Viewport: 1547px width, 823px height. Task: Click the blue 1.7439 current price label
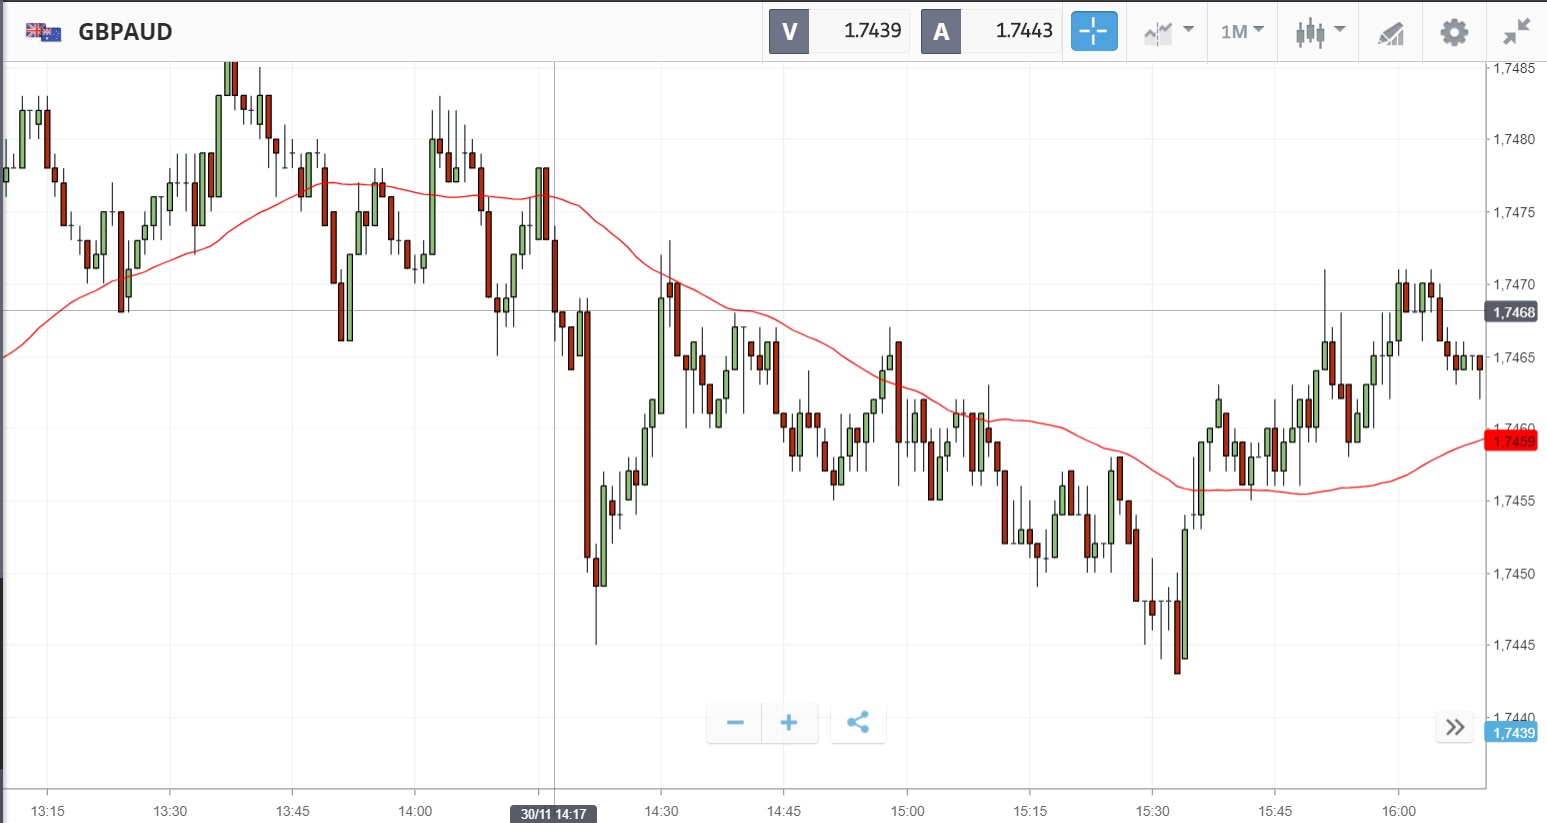pos(1513,733)
